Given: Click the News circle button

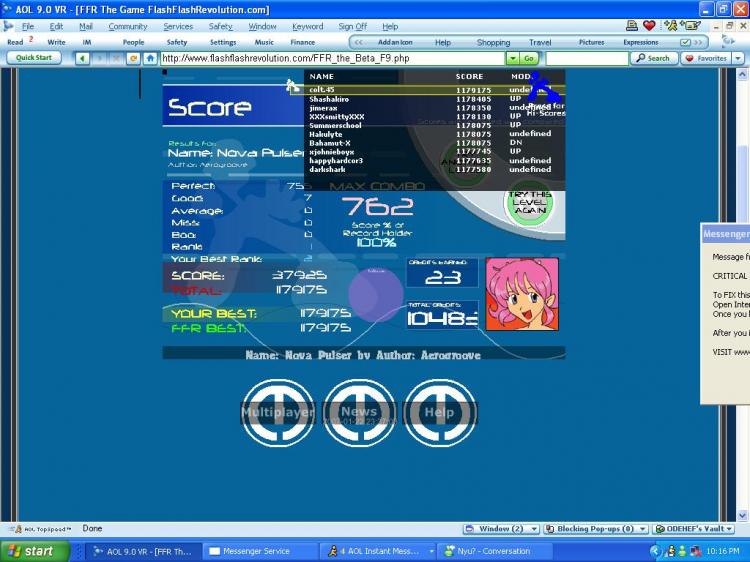Looking at the screenshot, I should click(359, 413).
